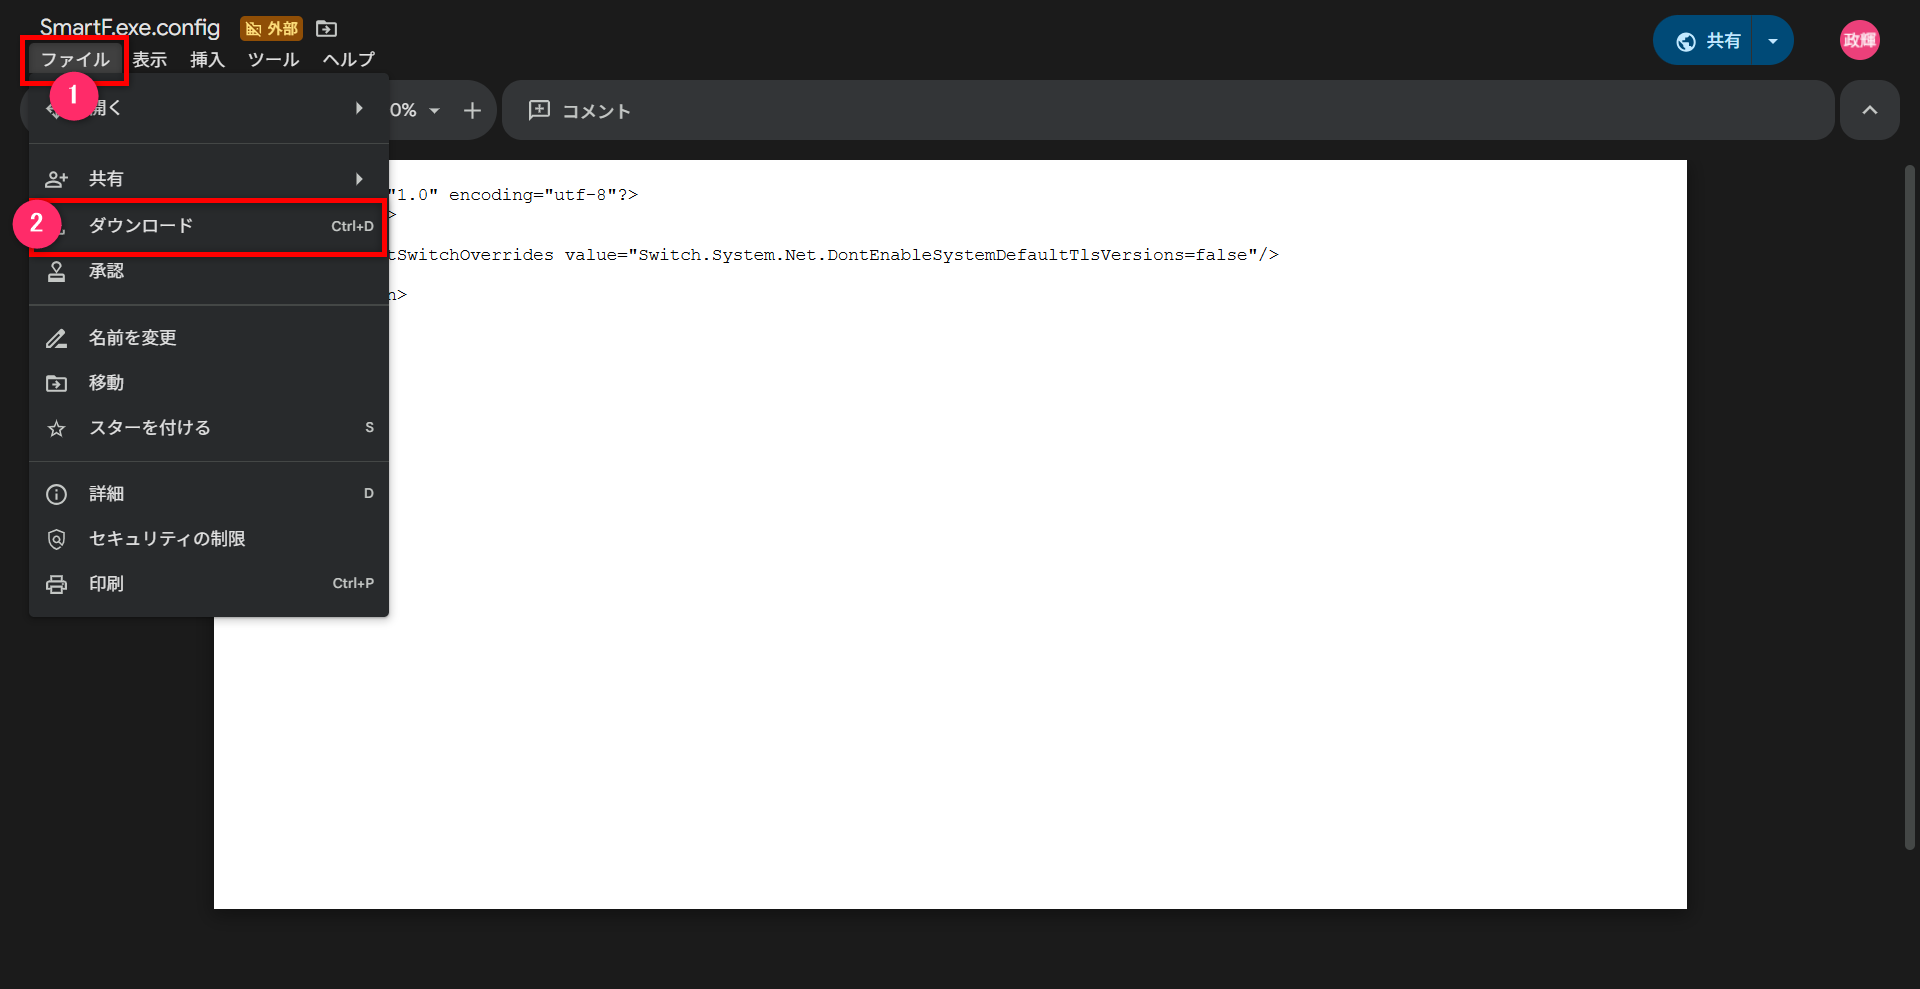The height and width of the screenshot is (989, 1920).
Task: Click the 外部 external badge
Action: 271,29
